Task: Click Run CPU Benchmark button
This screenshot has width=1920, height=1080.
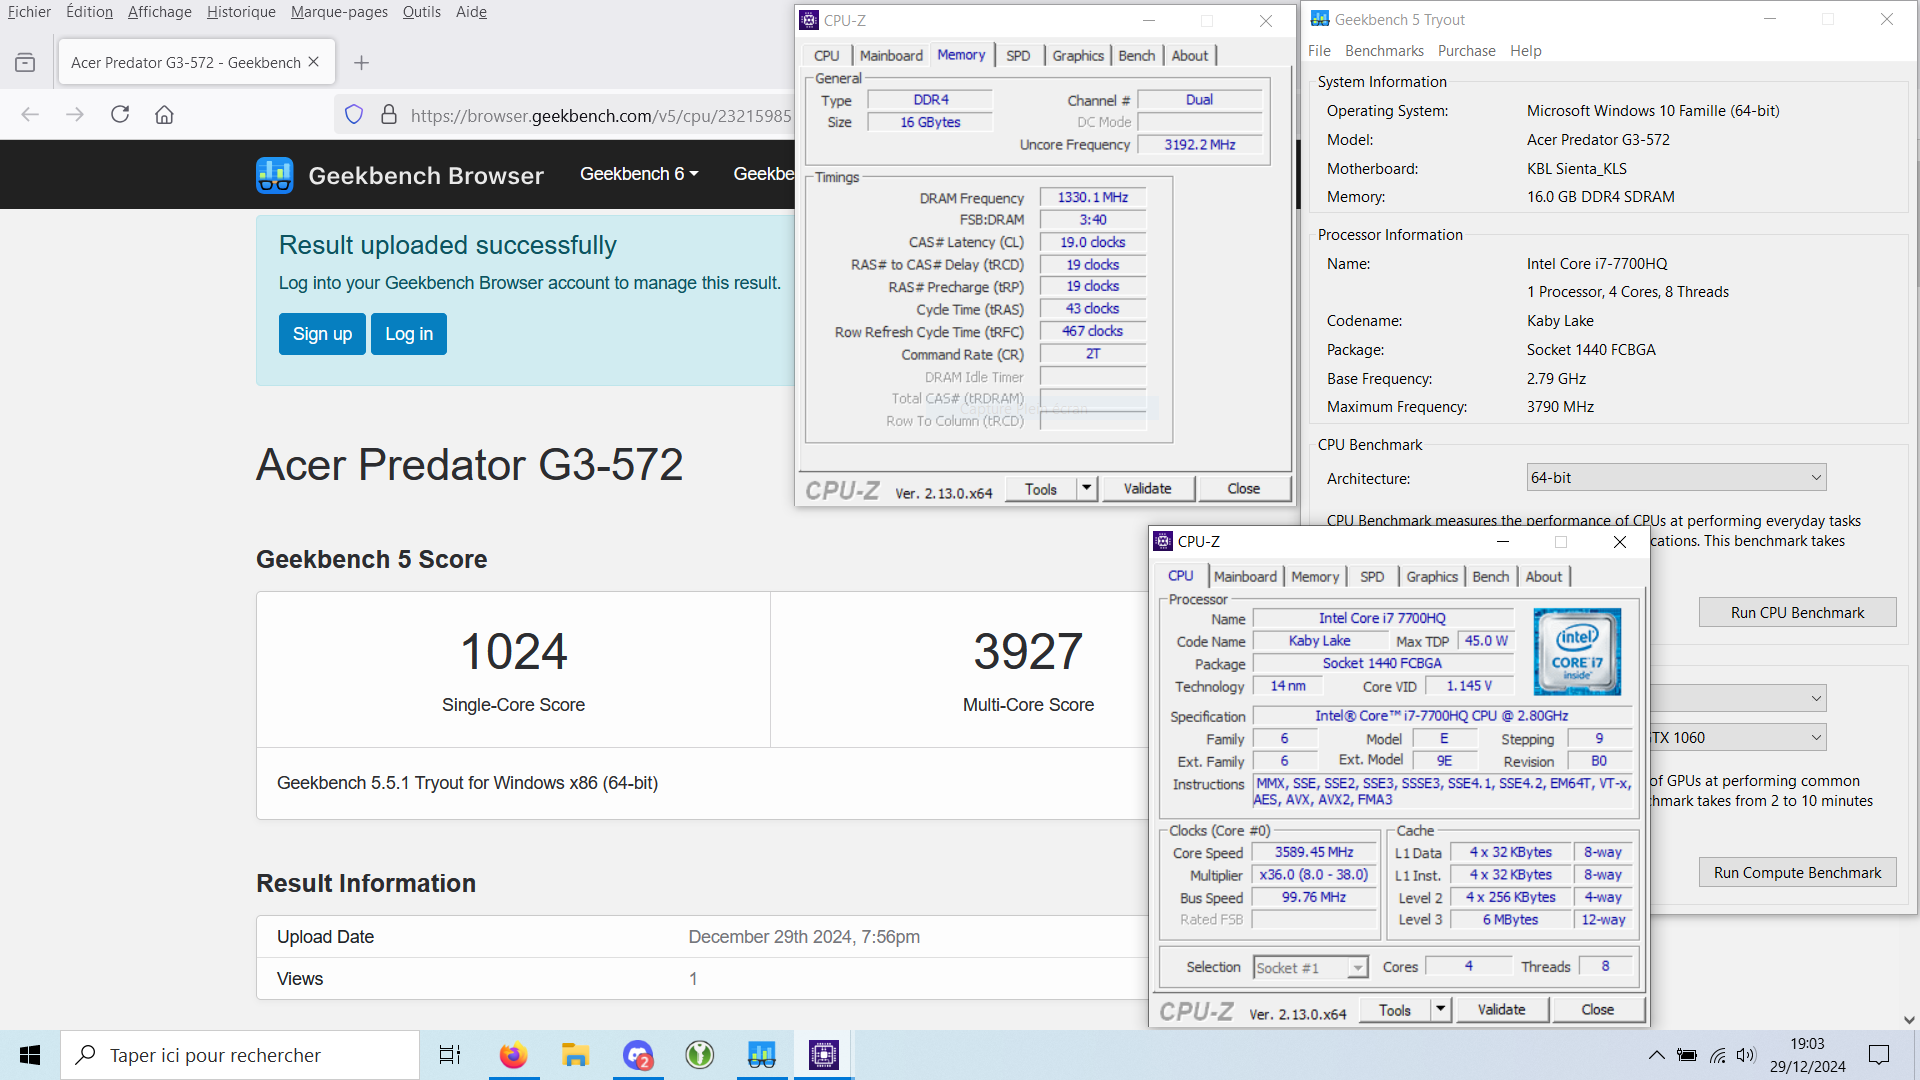Action: coord(1797,613)
